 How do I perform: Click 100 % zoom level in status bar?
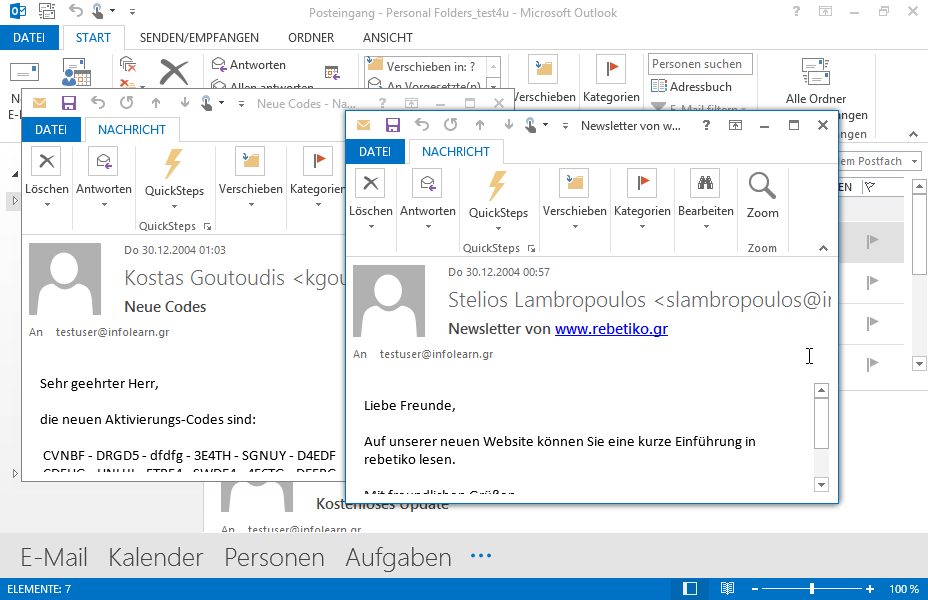coord(903,589)
